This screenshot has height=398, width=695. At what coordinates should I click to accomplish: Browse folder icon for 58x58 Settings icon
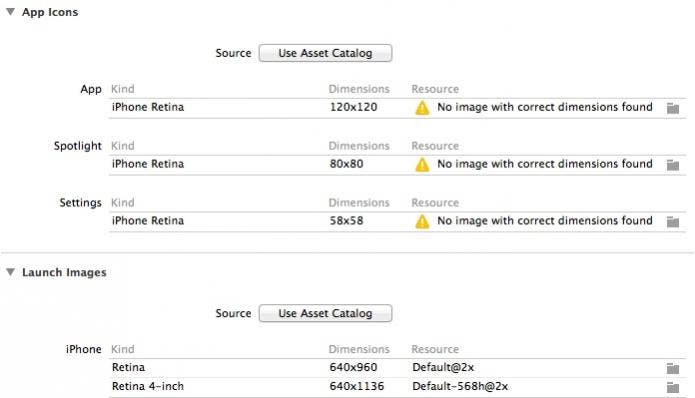click(673, 222)
